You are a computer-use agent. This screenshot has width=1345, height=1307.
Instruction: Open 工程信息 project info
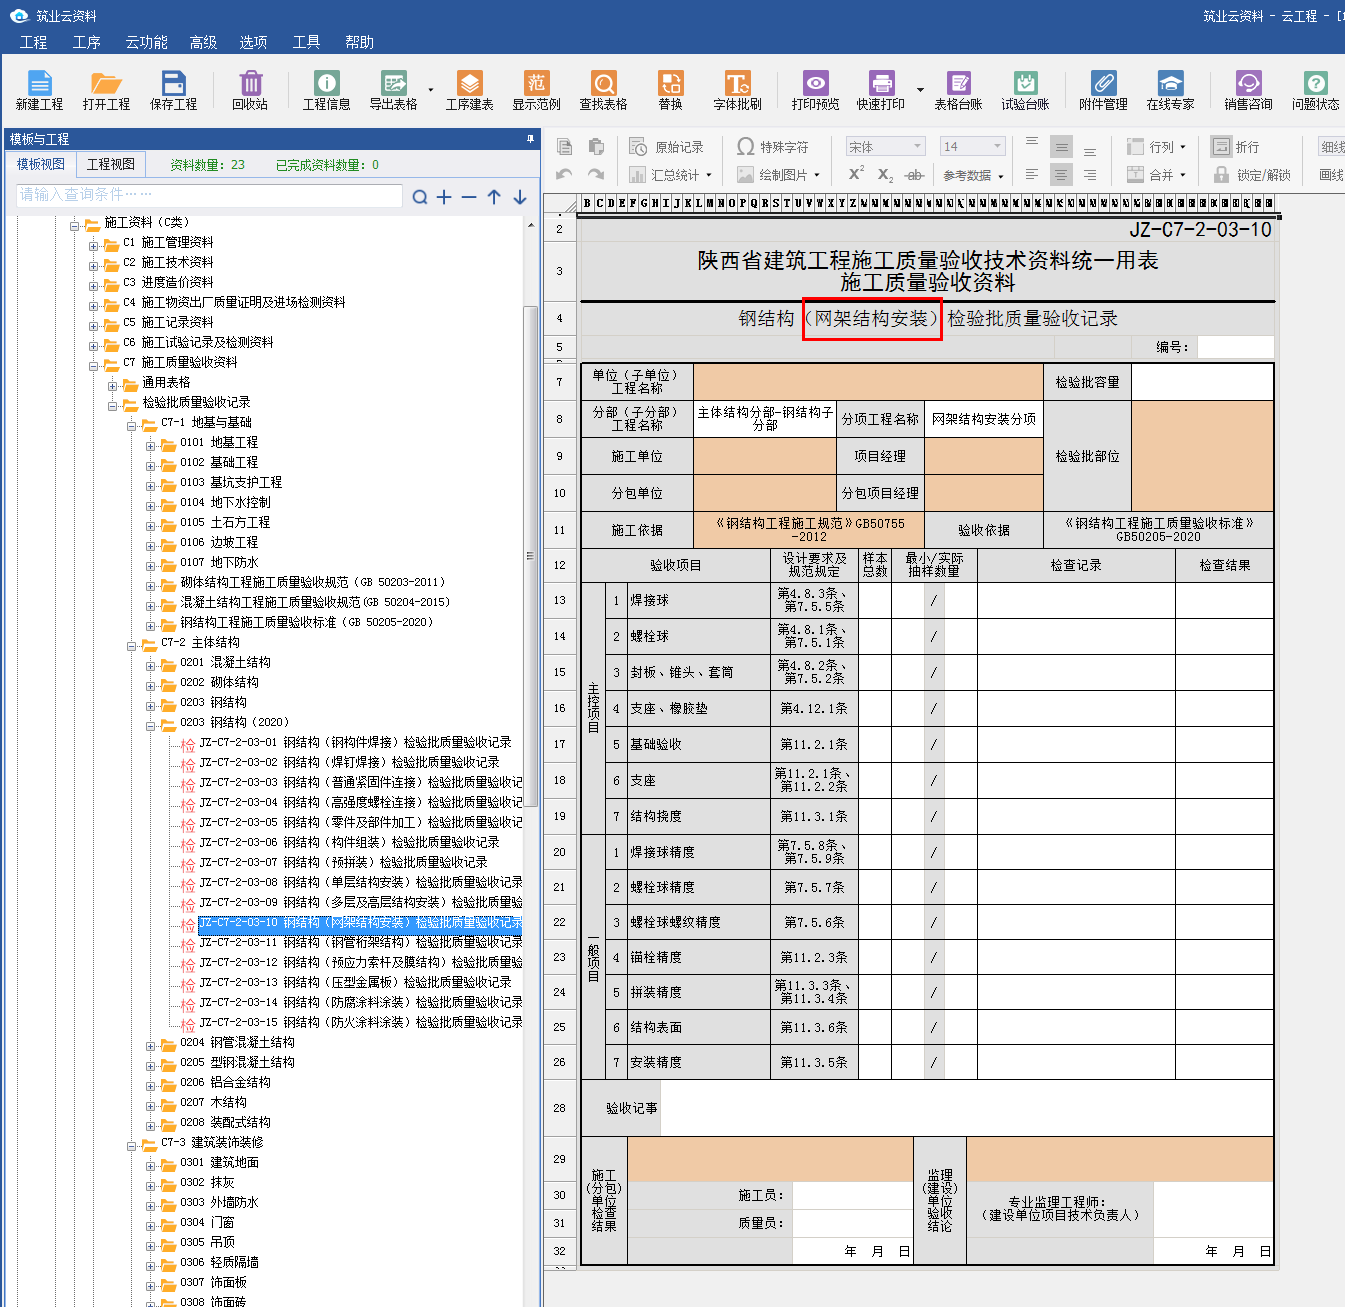coord(326,89)
